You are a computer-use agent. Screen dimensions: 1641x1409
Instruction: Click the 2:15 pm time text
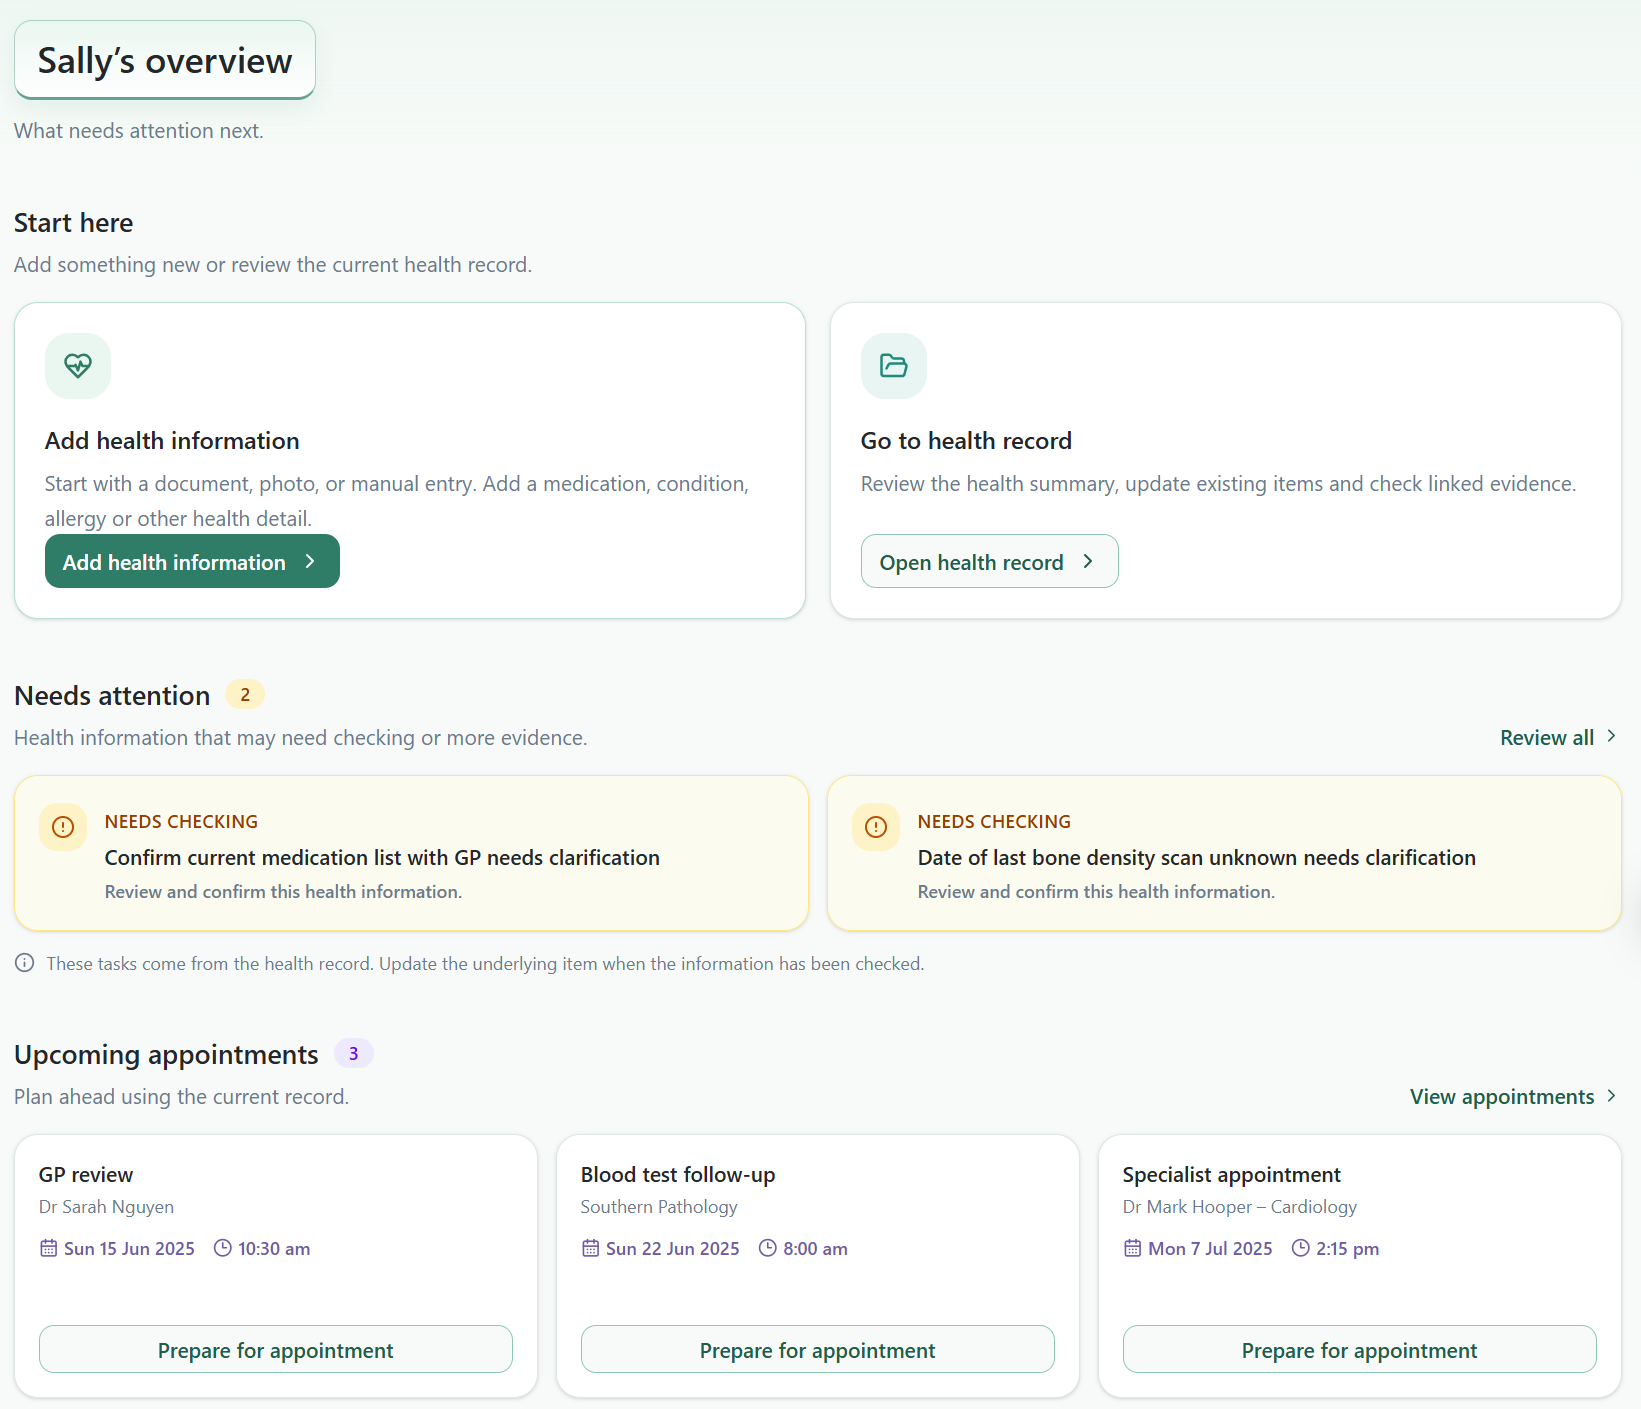[1347, 1248]
